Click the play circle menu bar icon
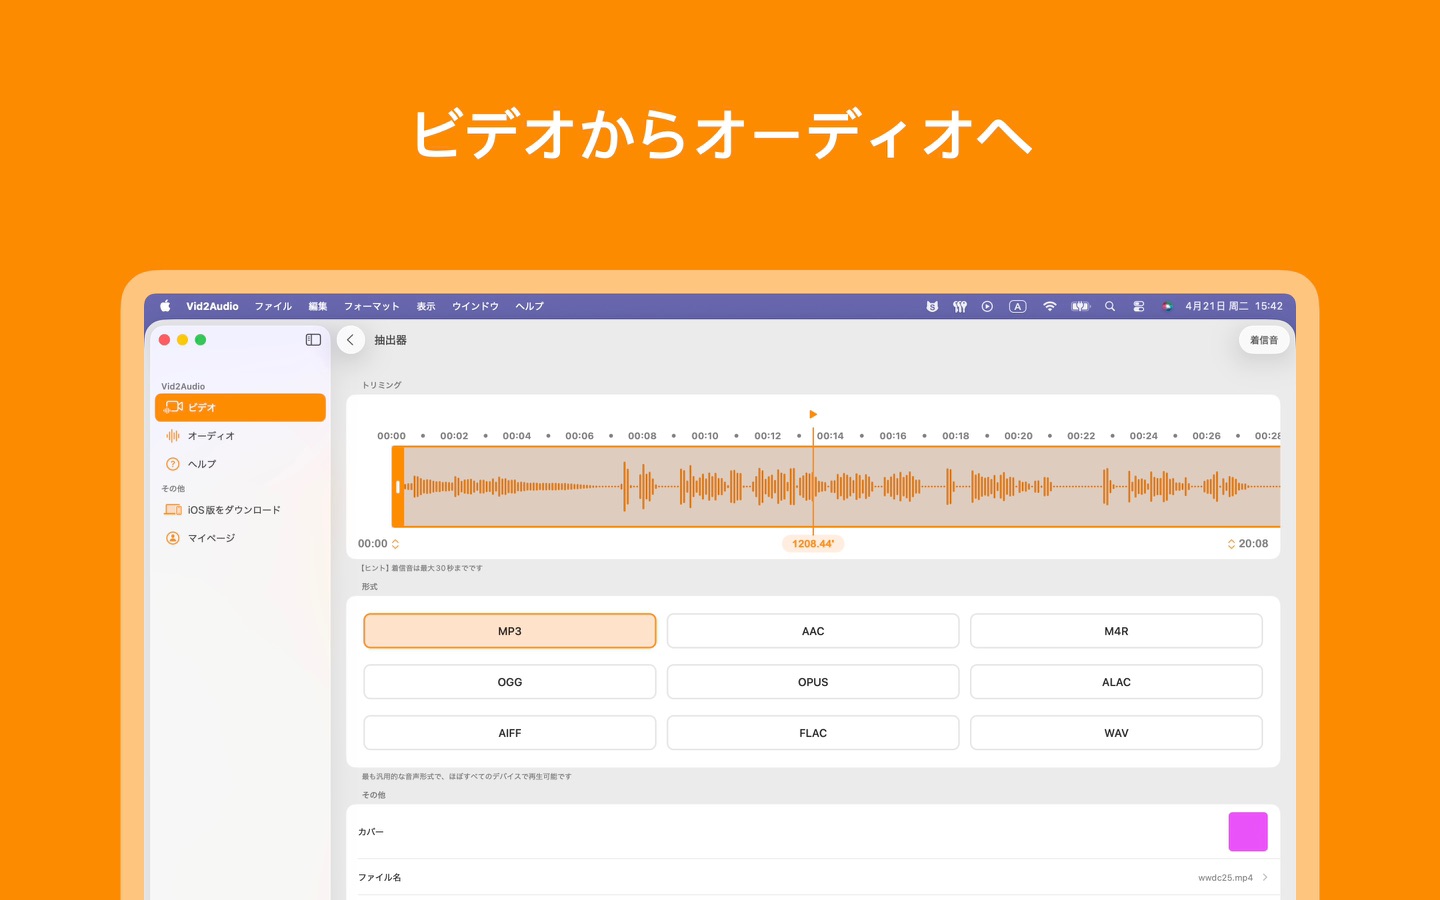 click(x=987, y=307)
